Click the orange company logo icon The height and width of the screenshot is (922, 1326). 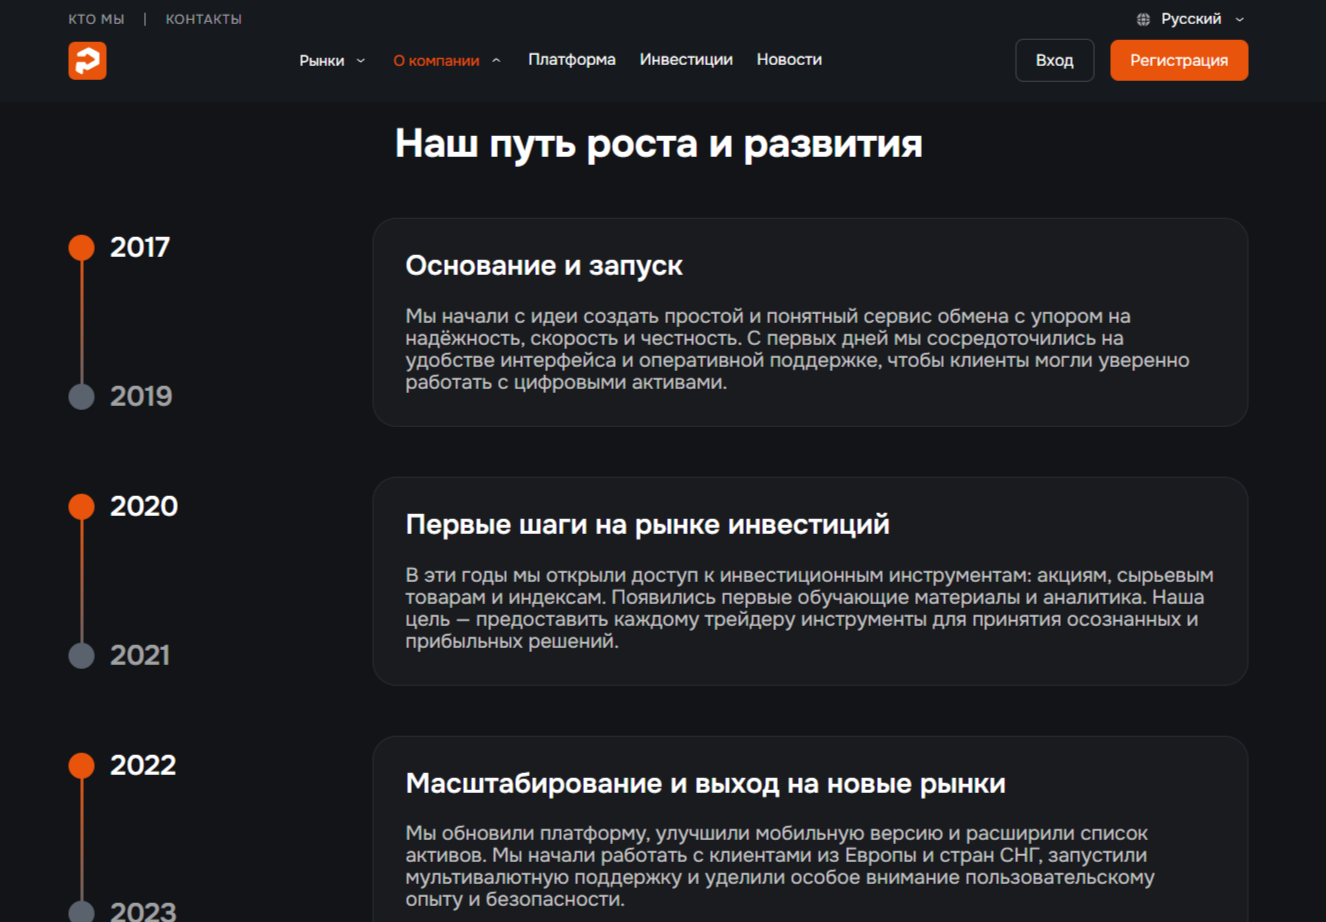pos(87,61)
